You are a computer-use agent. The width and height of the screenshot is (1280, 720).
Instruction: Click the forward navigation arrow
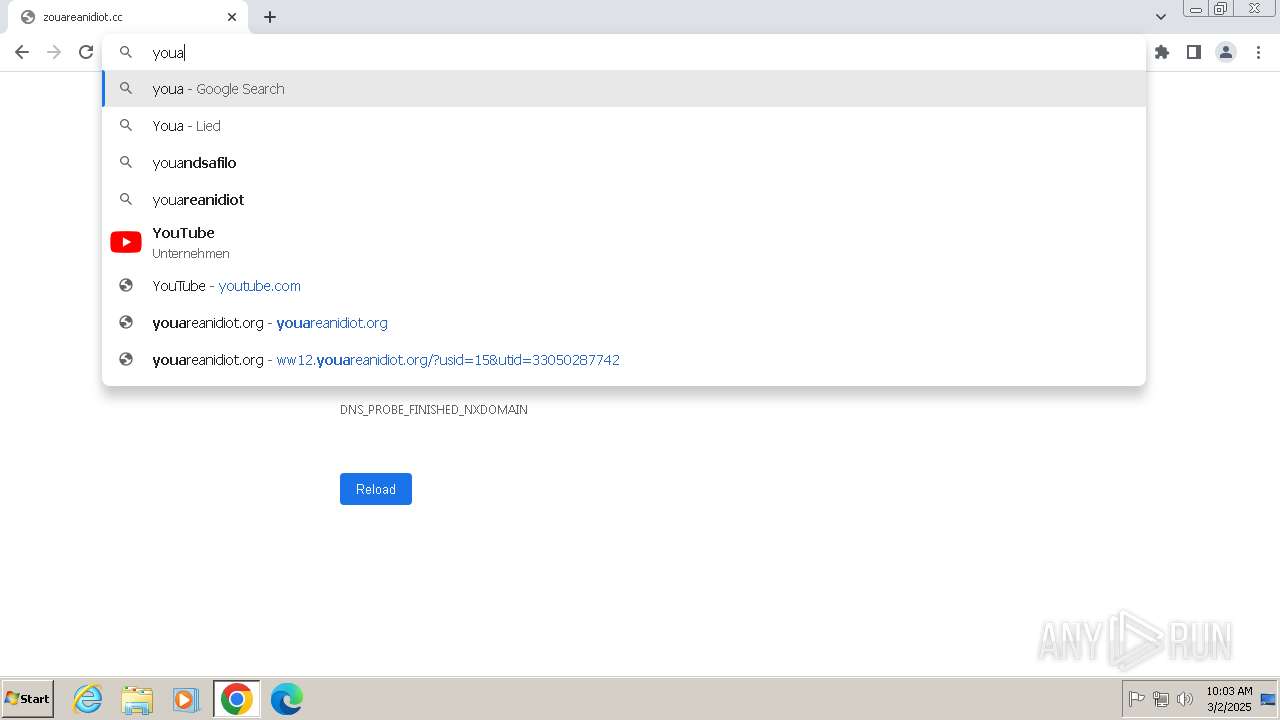(54, 52)
